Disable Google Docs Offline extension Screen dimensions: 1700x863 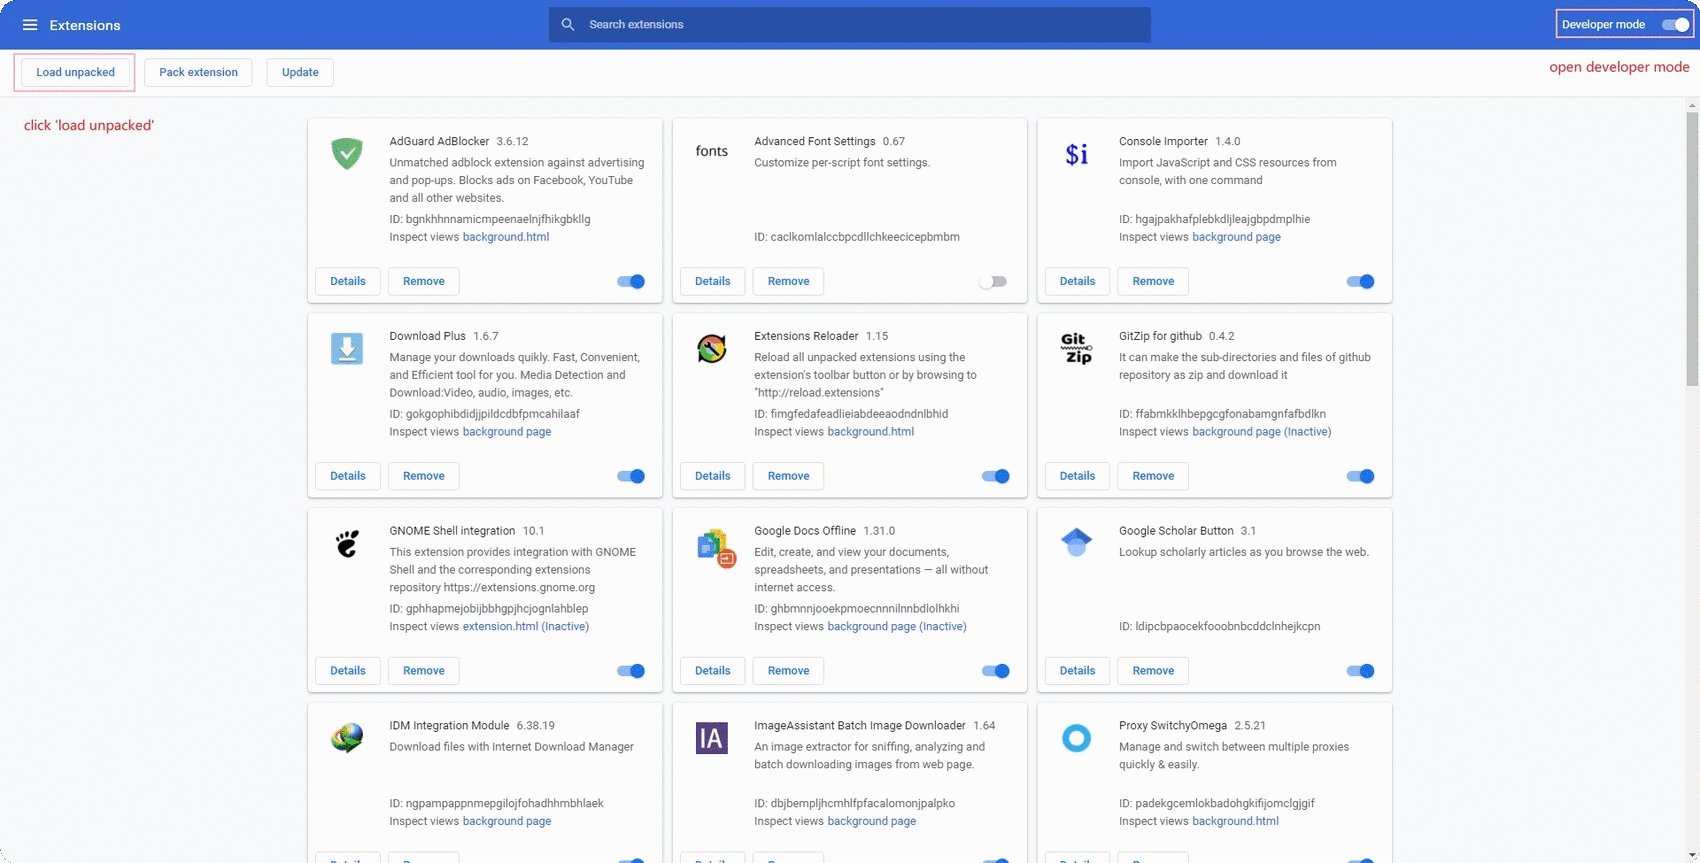click(x=996, y=671)
